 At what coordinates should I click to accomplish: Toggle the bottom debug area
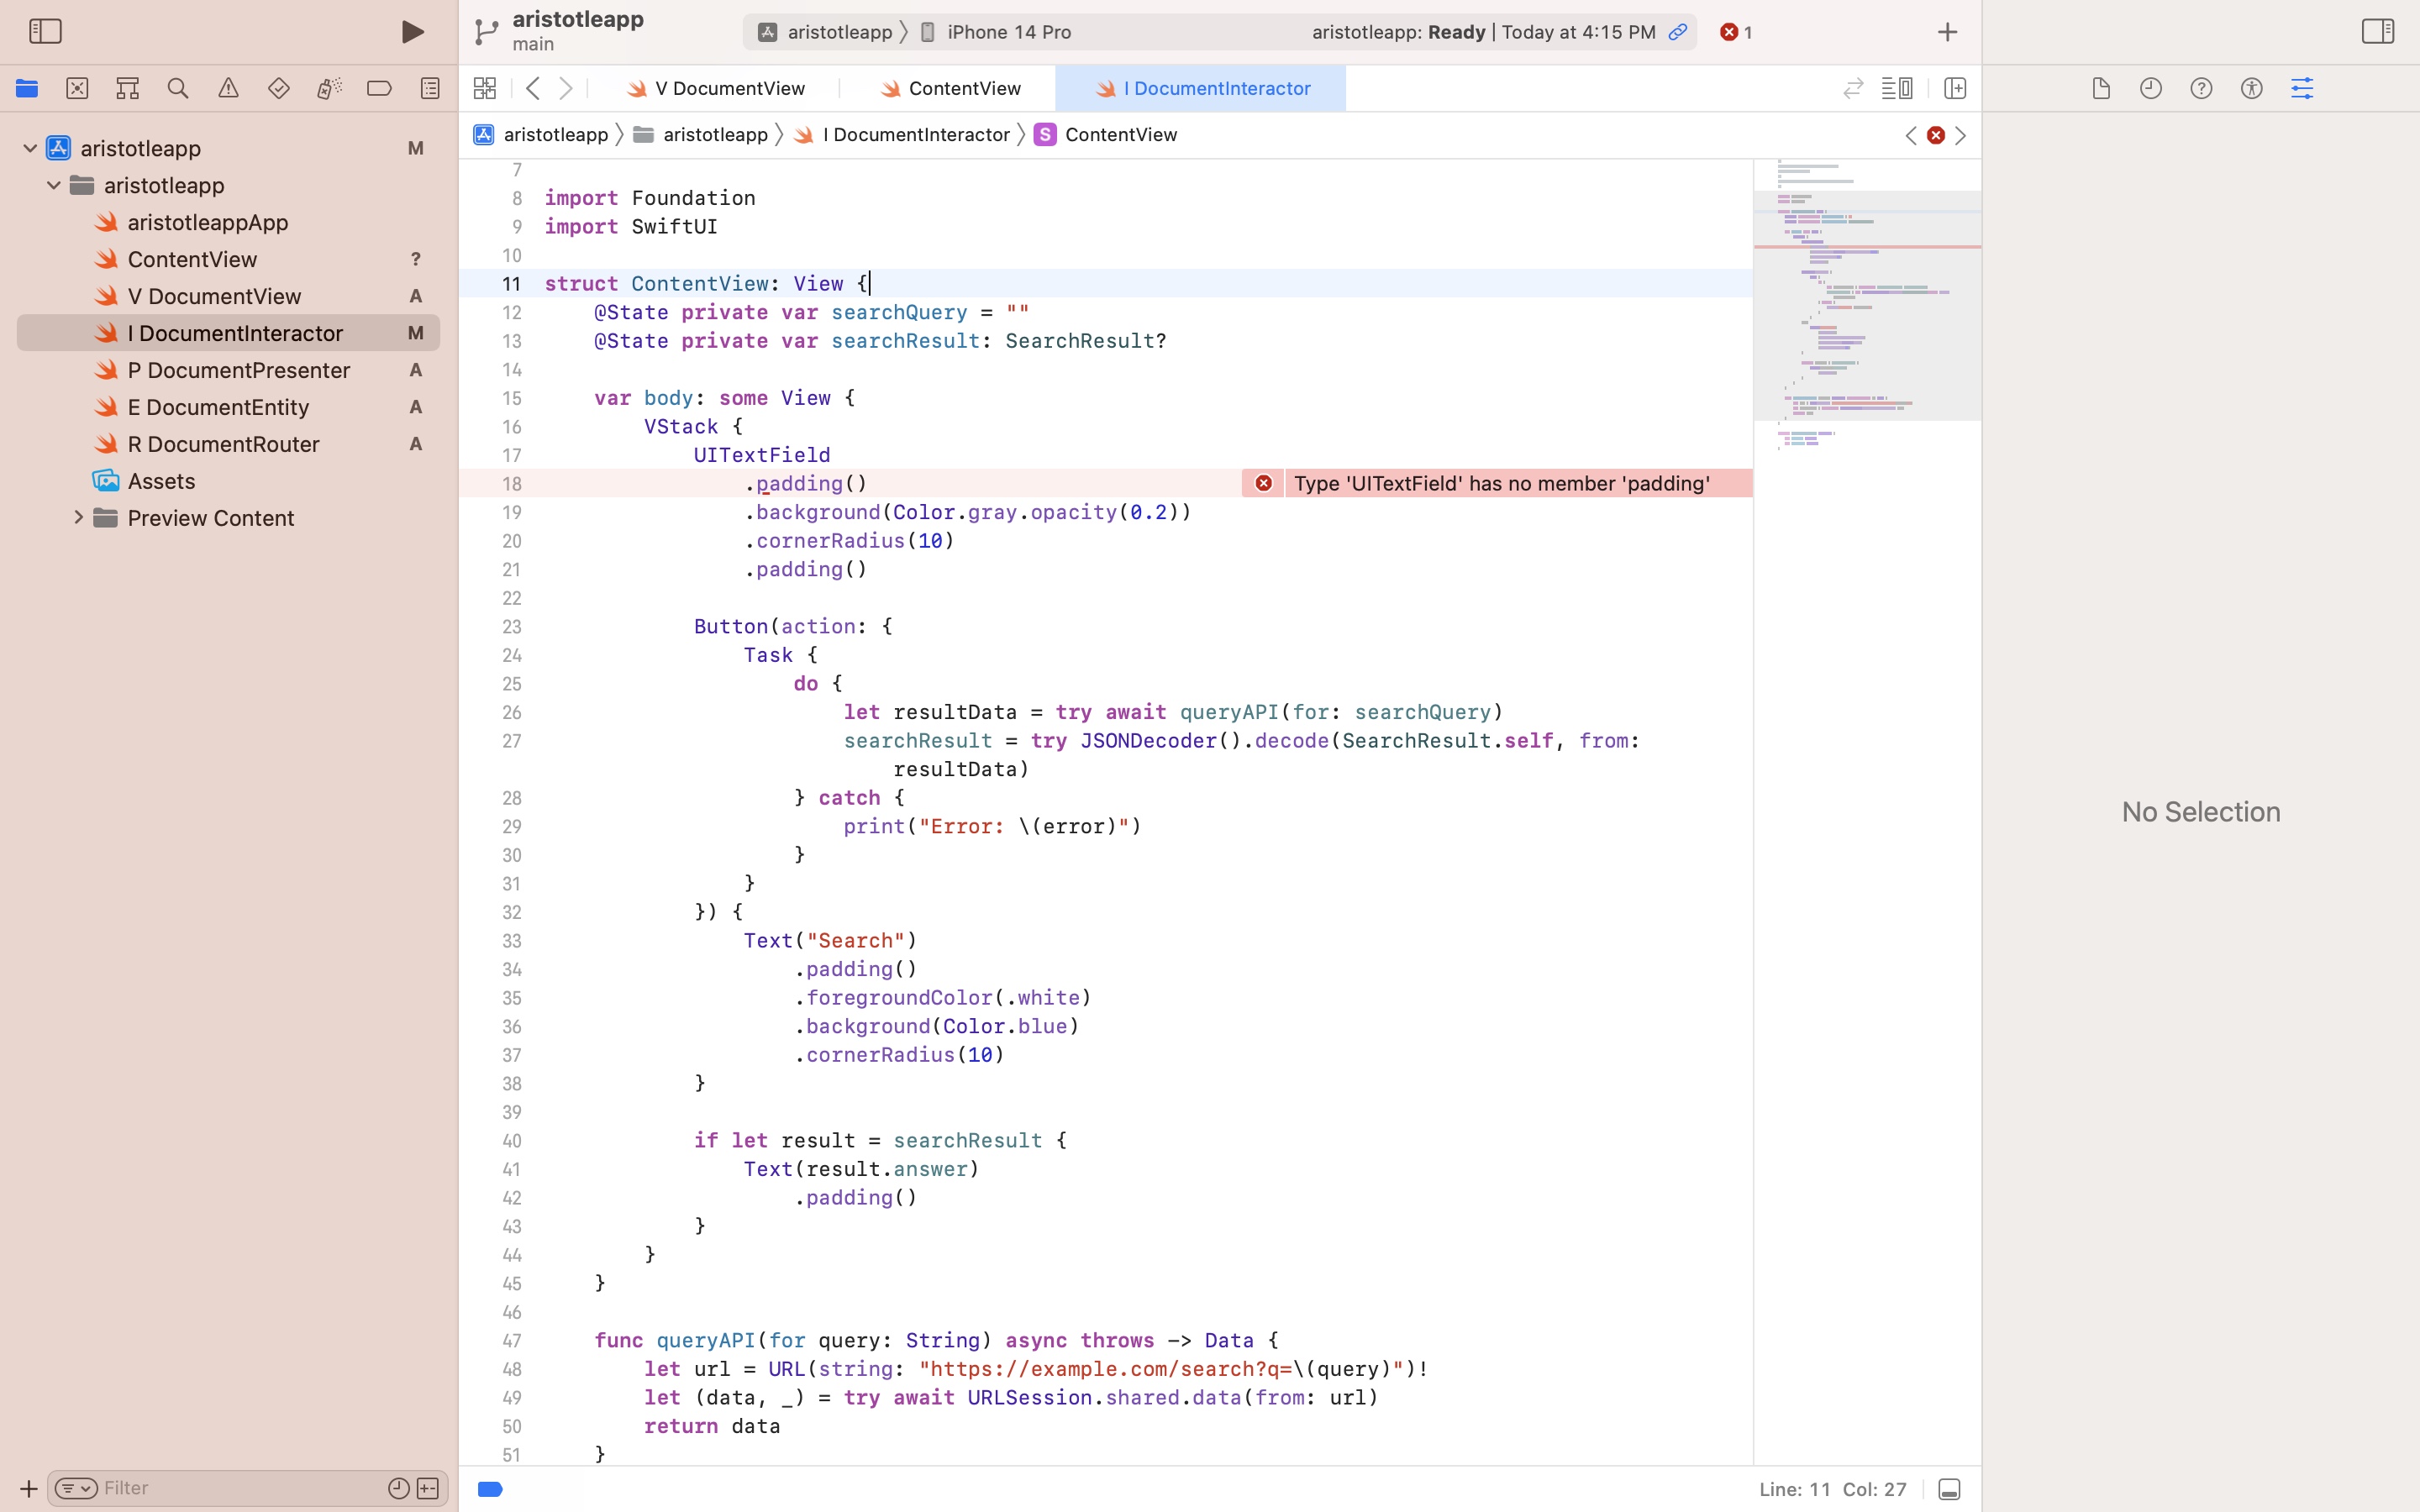[1948, 1489]
